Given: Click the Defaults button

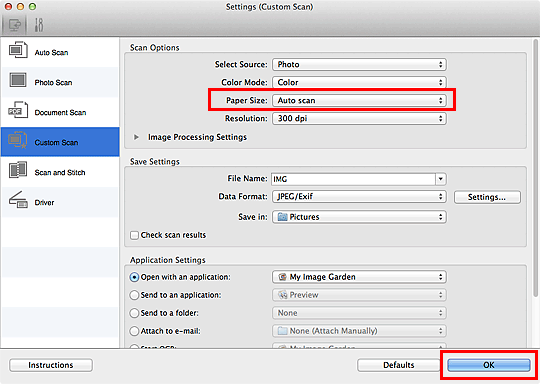Looking at the screenshot, I should point(398,365).
